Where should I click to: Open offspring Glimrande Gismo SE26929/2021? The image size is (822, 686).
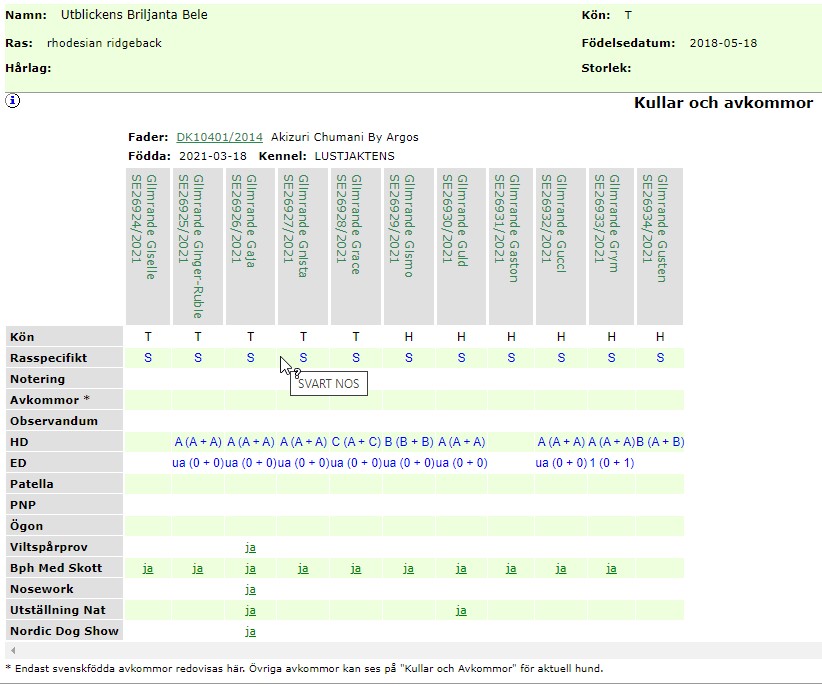(x=402, y=226)
